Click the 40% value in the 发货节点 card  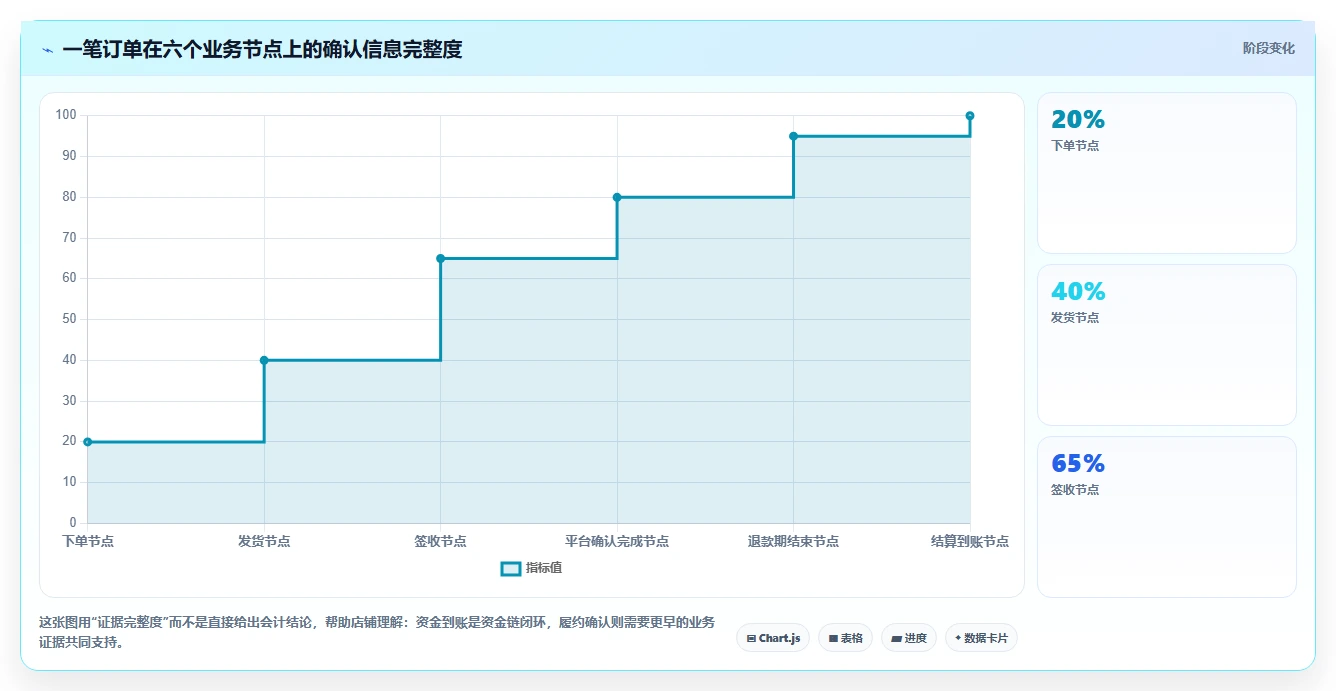pos(1078,292)
